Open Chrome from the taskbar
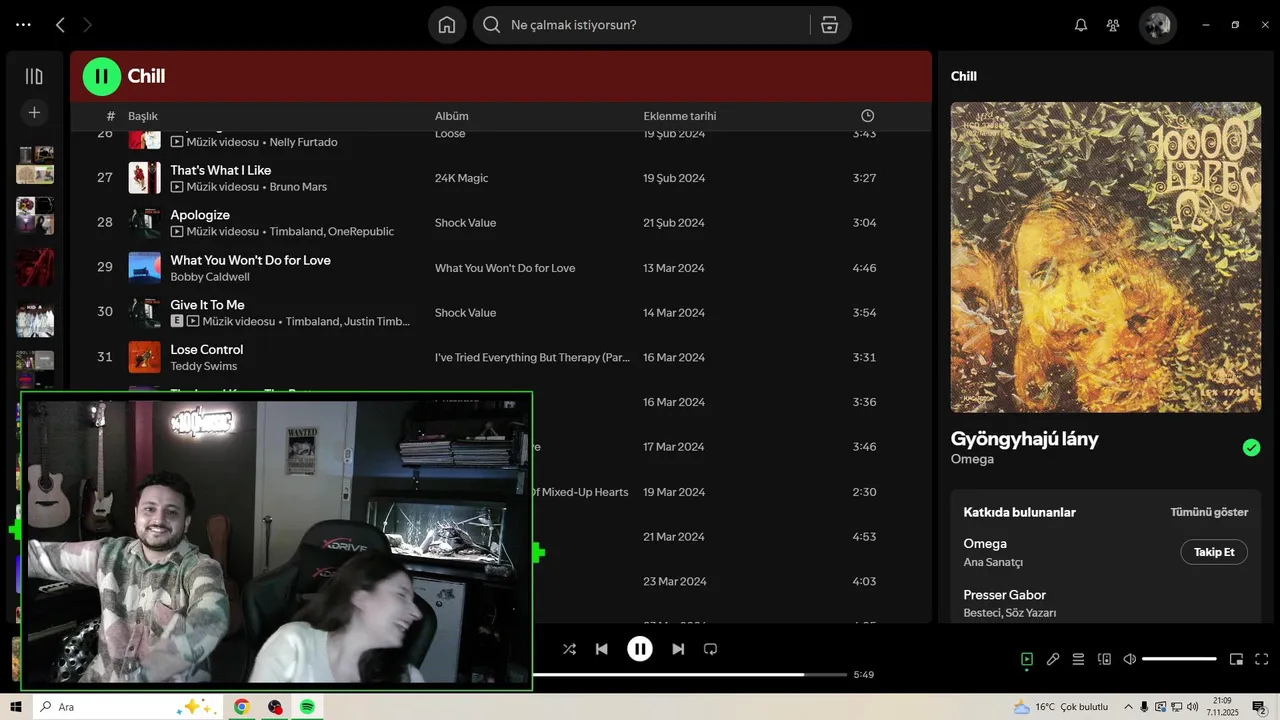The width and height of the screenshot is (1280, 720). point(241,707)
